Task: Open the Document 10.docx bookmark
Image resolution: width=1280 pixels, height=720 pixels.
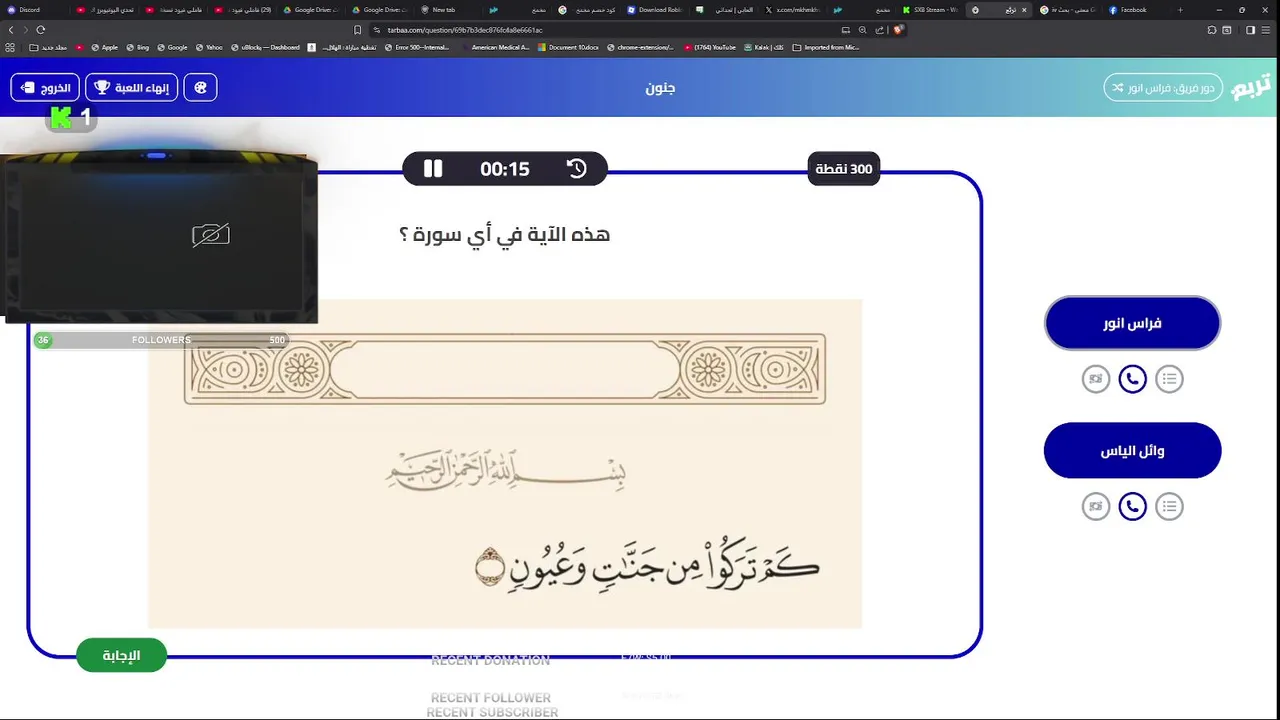Action: coord(567,47)
